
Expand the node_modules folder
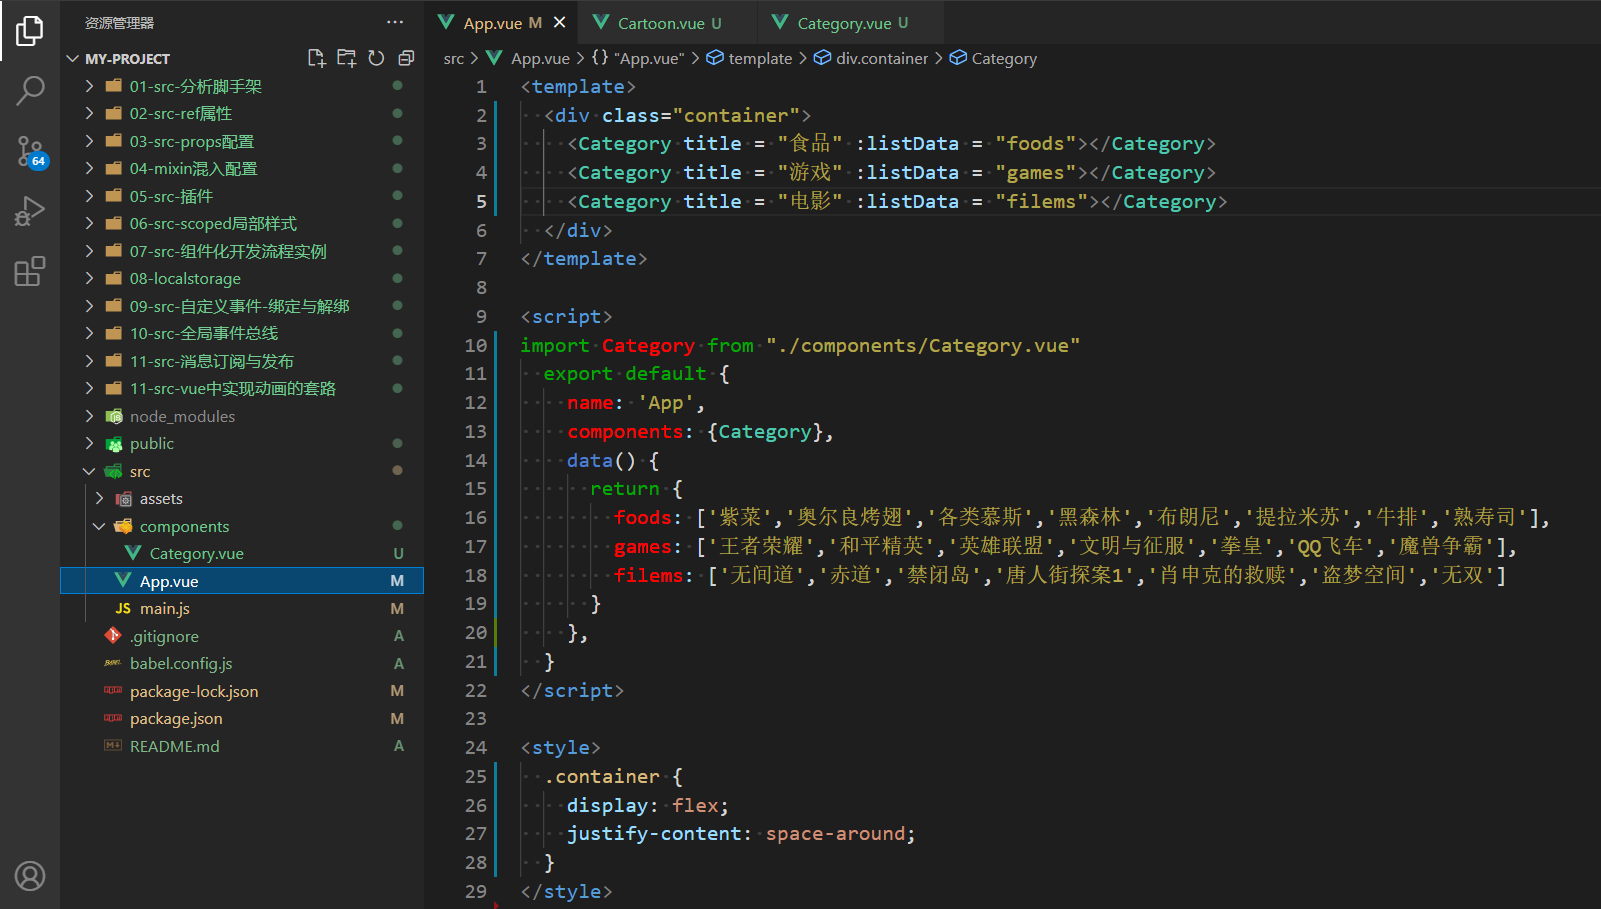point(241,416)
